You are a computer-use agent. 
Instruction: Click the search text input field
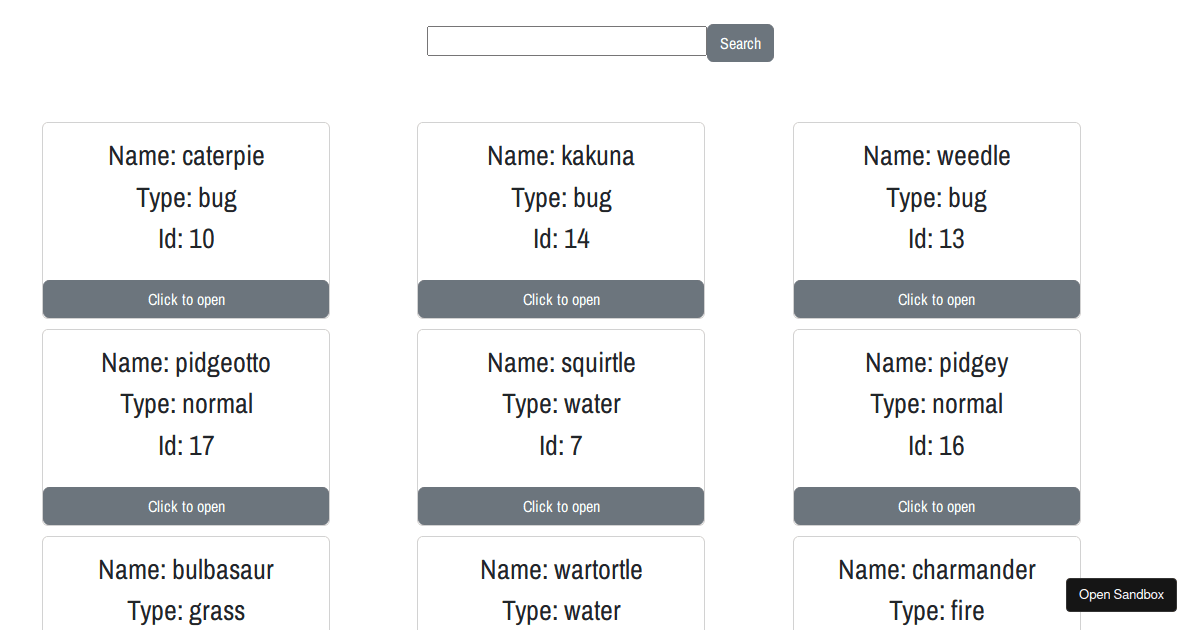click(567, 41)
